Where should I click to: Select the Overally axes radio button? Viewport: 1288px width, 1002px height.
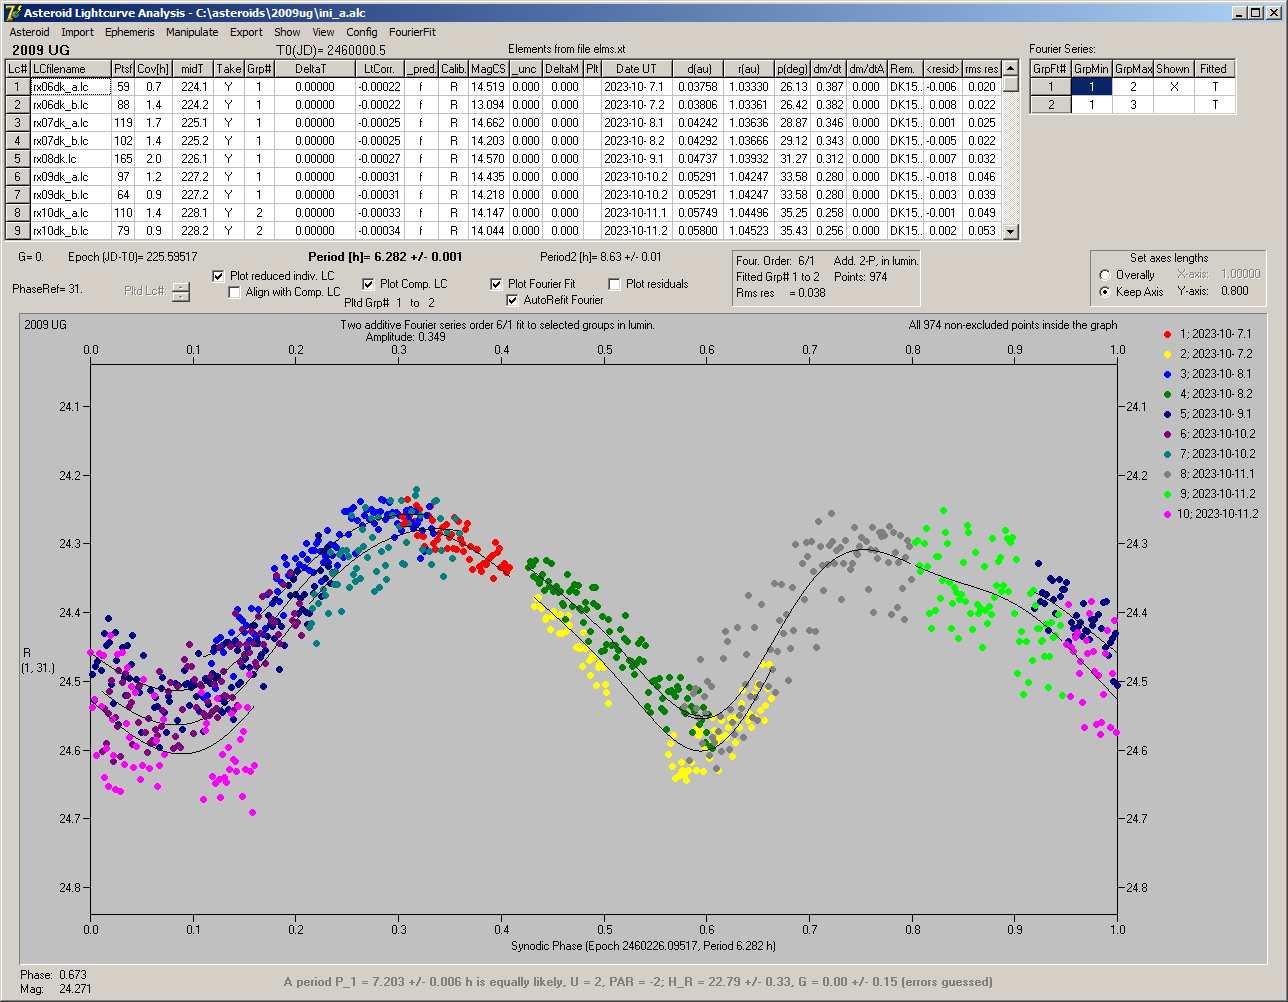[x=1105, y=275]
